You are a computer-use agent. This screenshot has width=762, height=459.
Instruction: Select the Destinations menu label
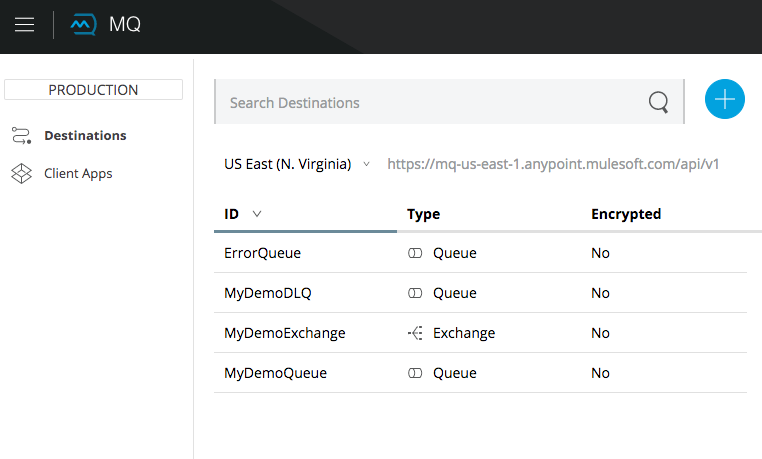click(x=85, y=136)
